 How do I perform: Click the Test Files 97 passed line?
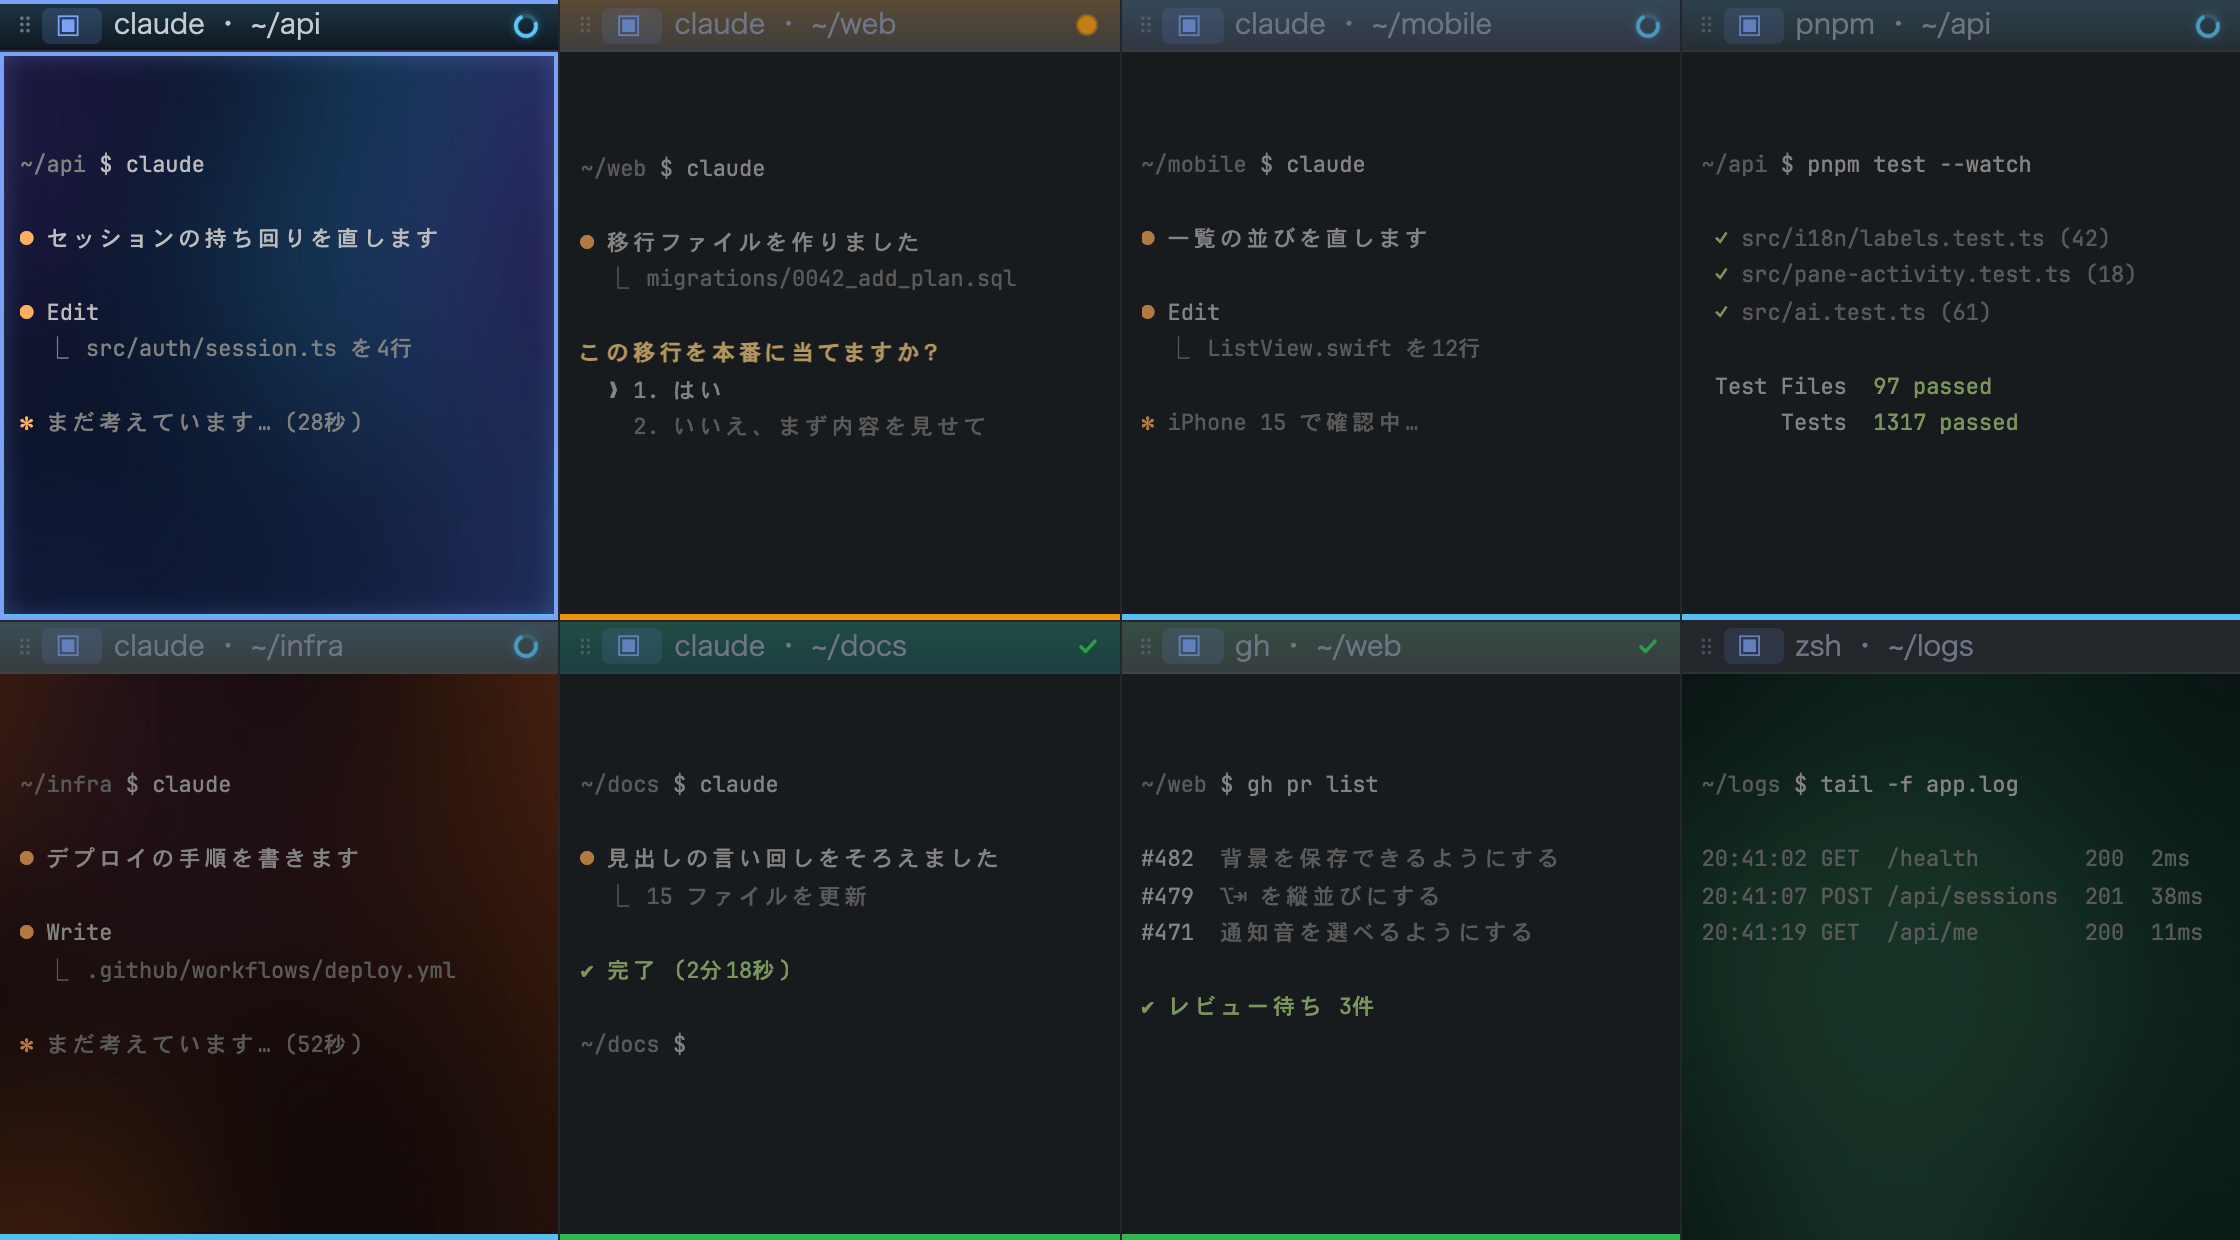[1853, 386]
